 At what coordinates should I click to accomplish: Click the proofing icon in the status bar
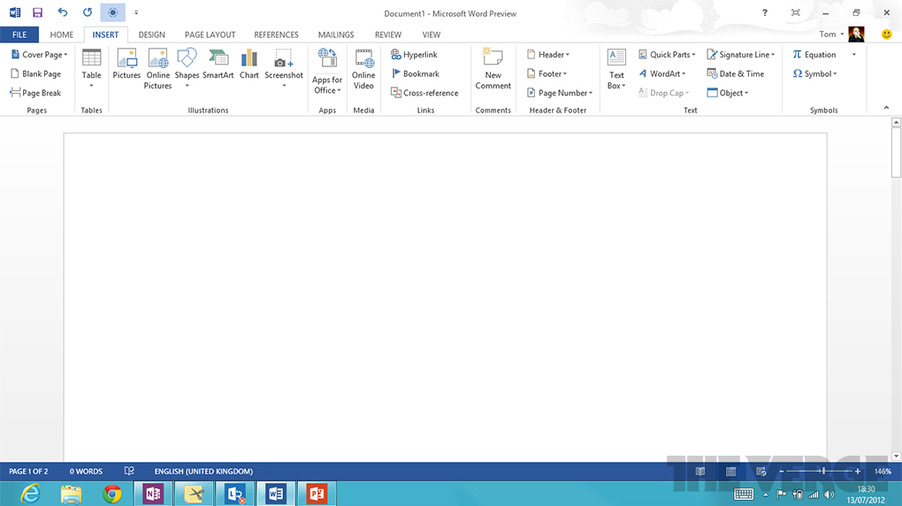pos(129,471)
